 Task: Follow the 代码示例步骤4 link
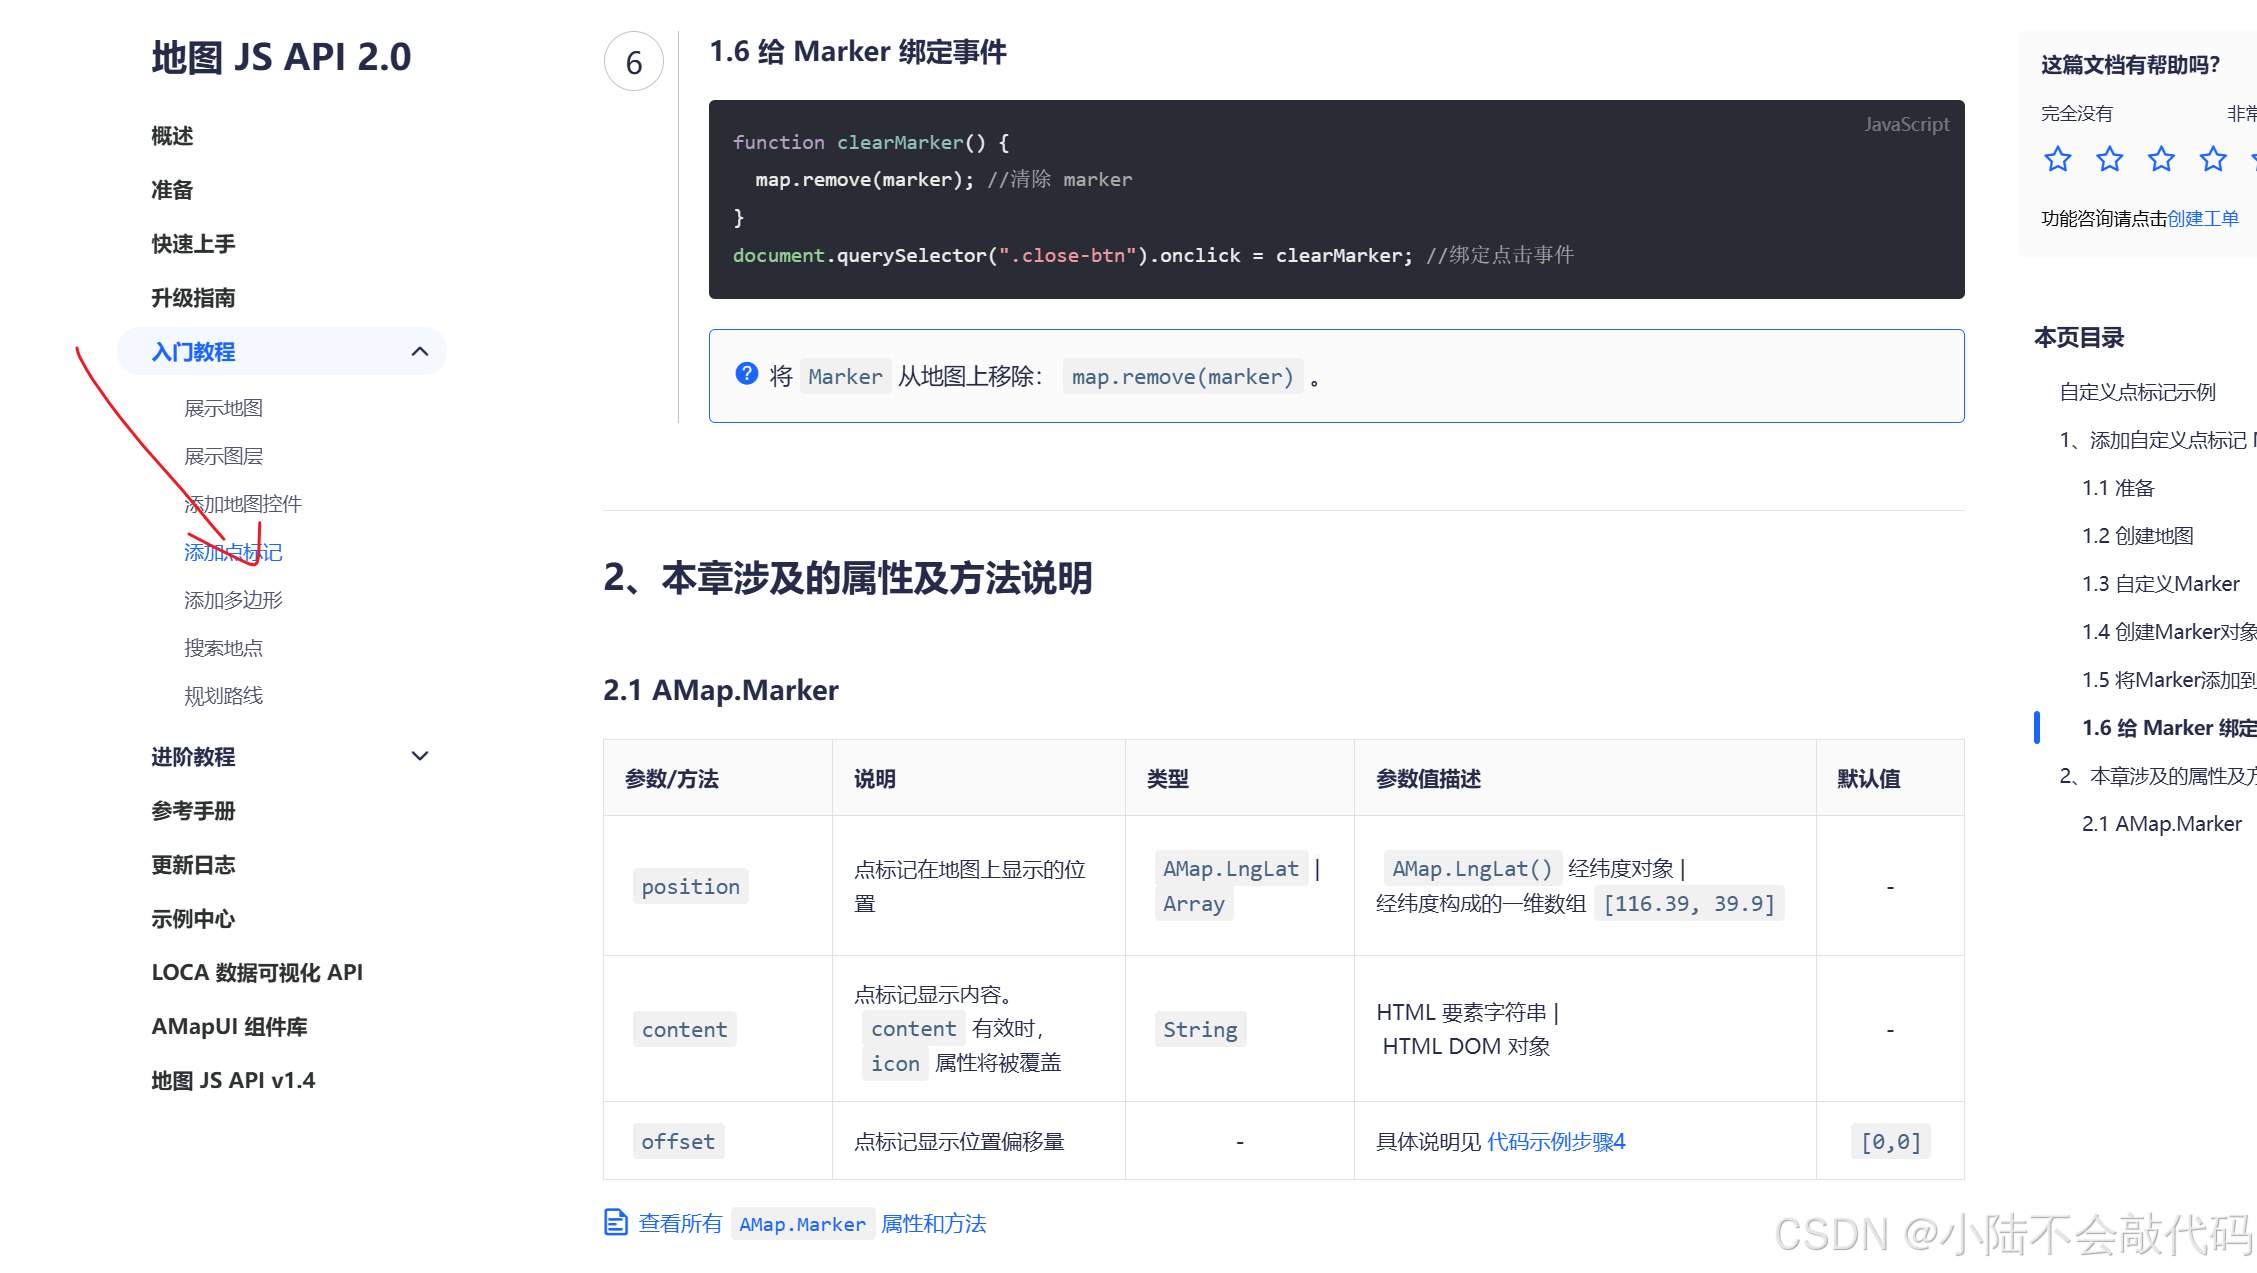1555,1141
